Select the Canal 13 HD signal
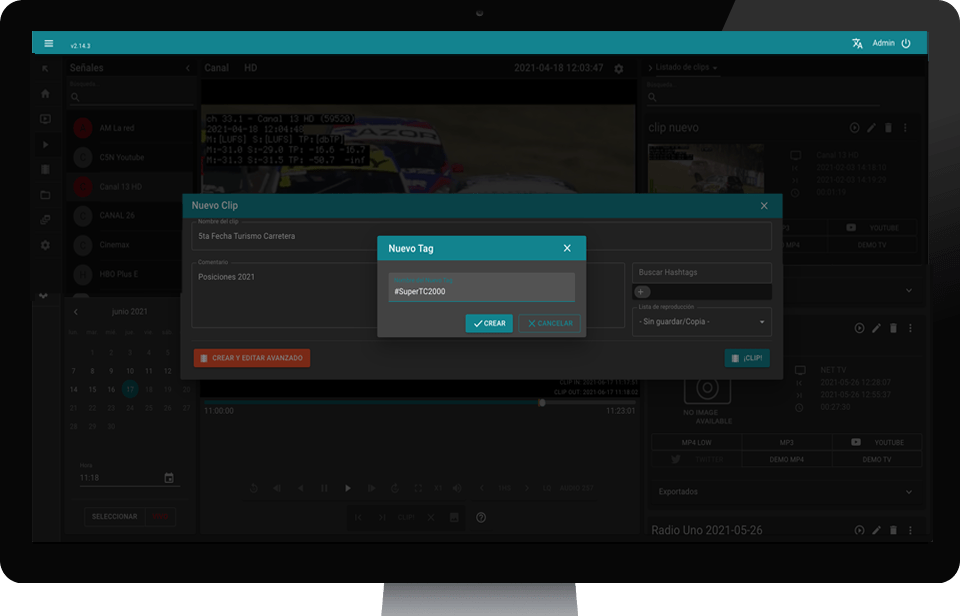Viewport: 960px width, 616px height. coord(130,187)
